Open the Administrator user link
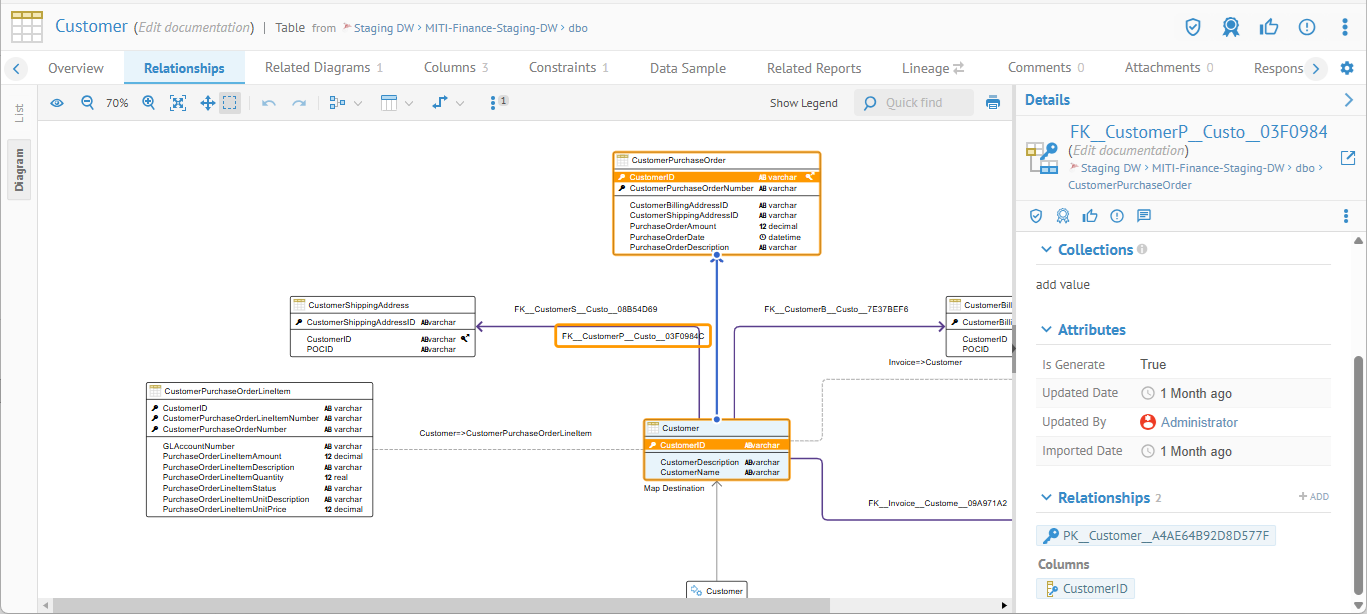The height and width of the screenshot is (614, 1367). (1198, 422)
